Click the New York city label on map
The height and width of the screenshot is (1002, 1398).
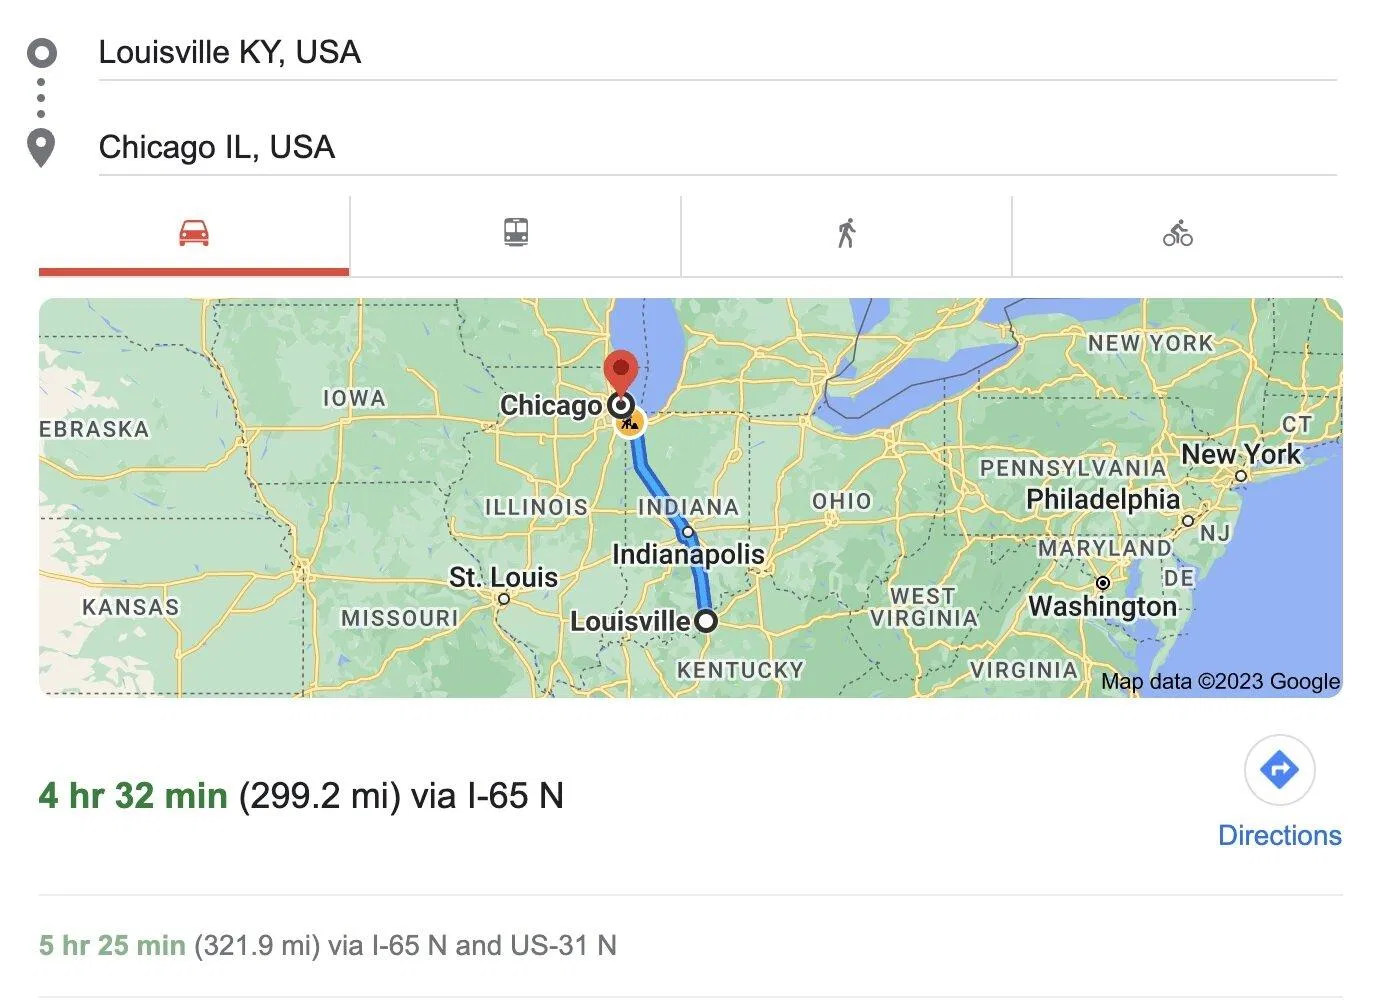(x=1240, y=455)
